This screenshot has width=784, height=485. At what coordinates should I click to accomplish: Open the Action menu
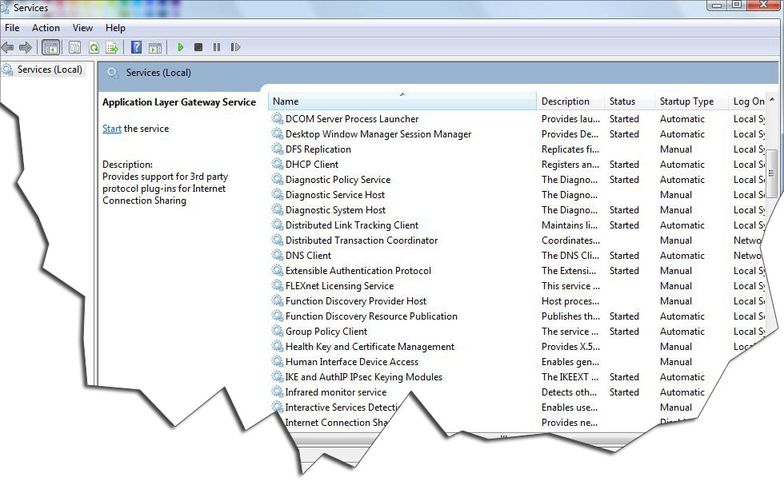[46, 28]
